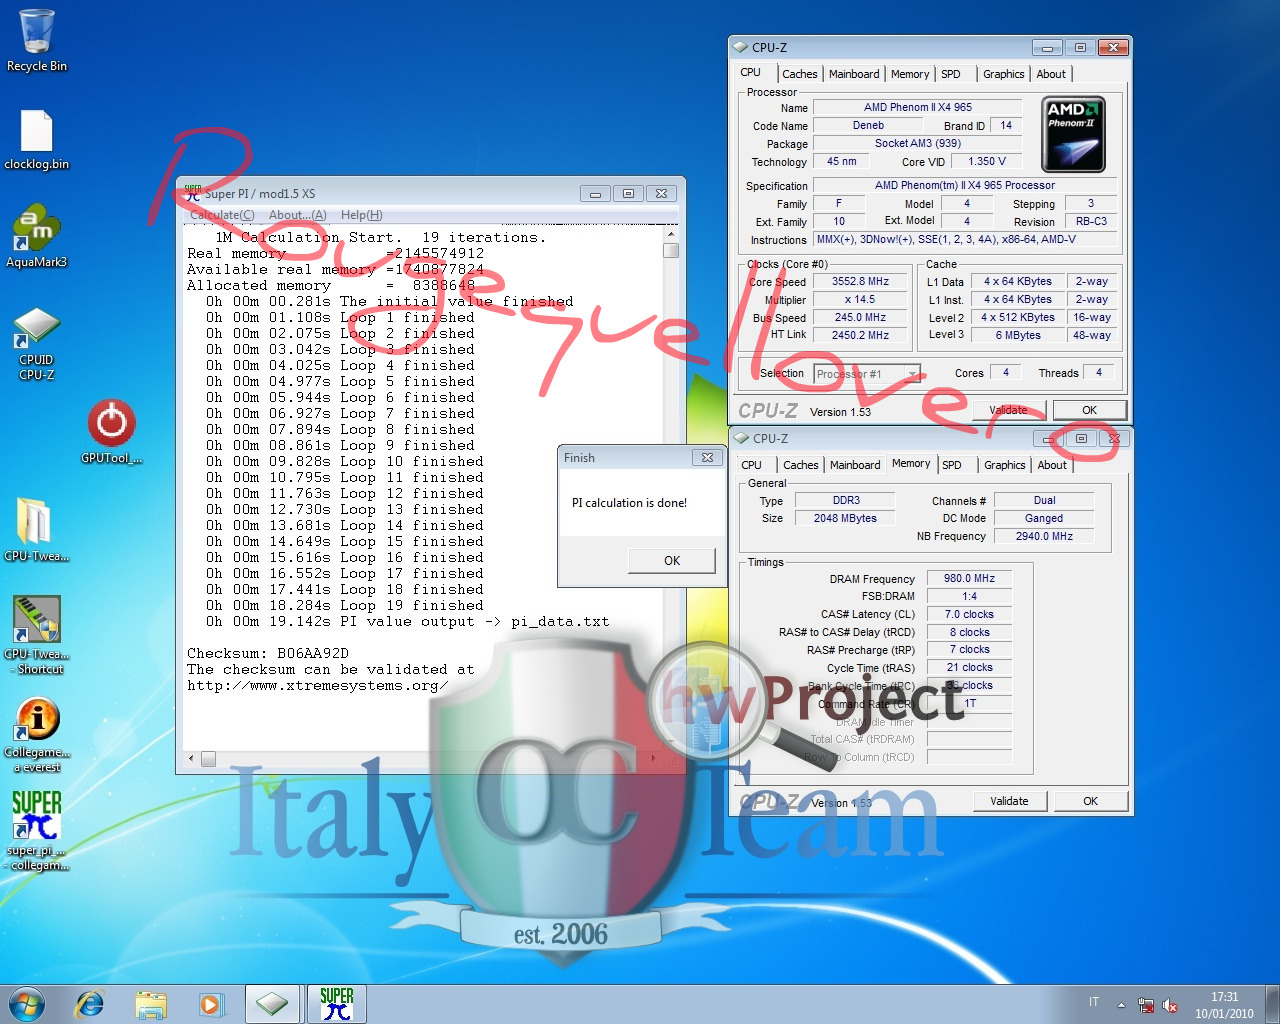The width and height of the screenshot is (1280, 1024).
Task: Click the IT language indicator
Action: 1094,1002
